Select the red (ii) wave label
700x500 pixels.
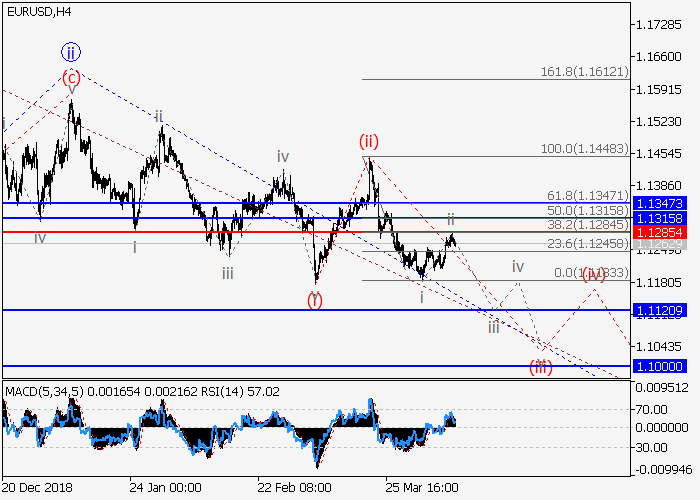click(368, 142)
